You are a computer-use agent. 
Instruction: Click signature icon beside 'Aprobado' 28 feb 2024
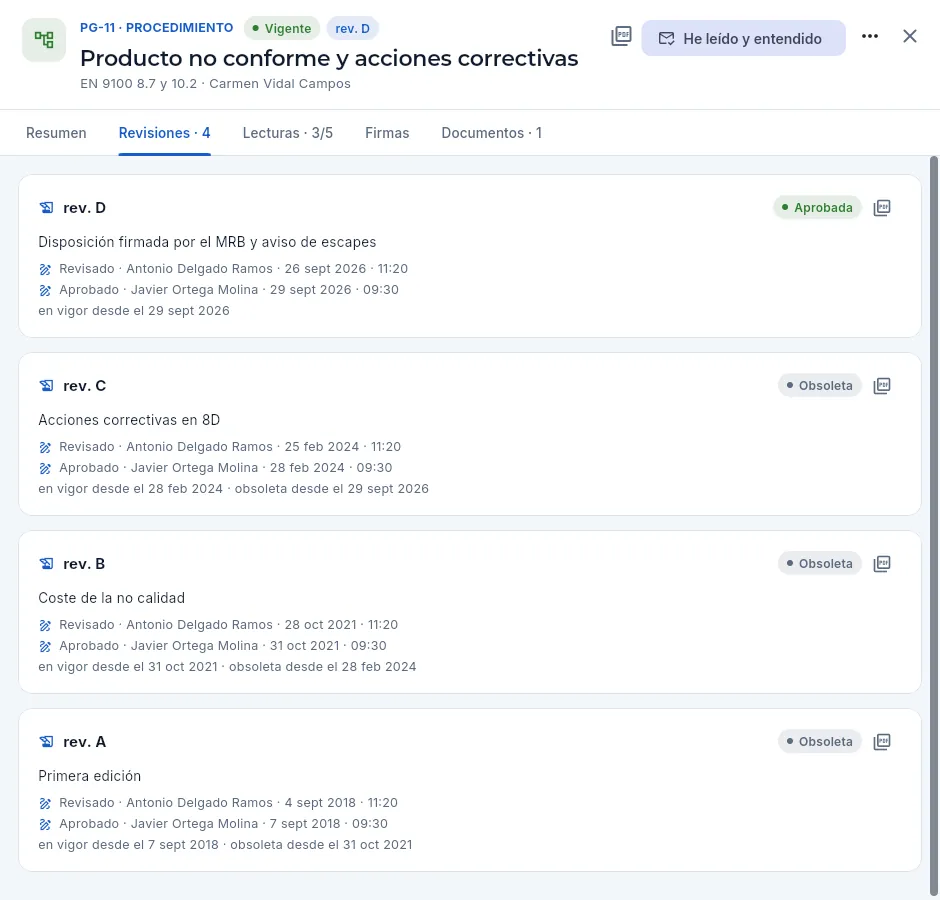pos(45,468)
